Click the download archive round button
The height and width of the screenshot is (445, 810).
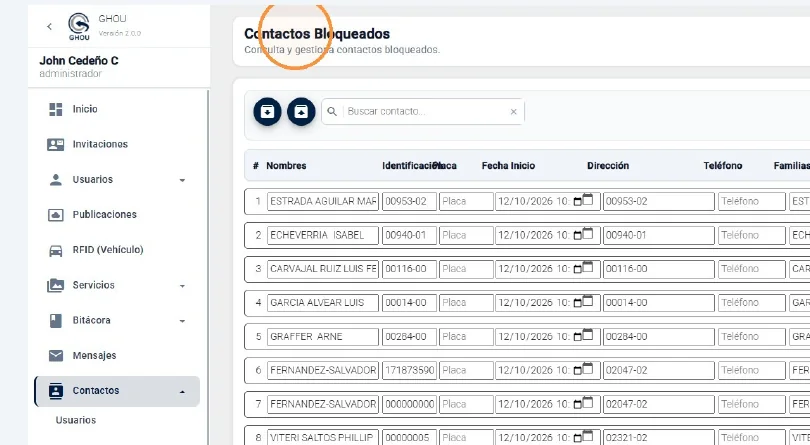click(267, 112)
